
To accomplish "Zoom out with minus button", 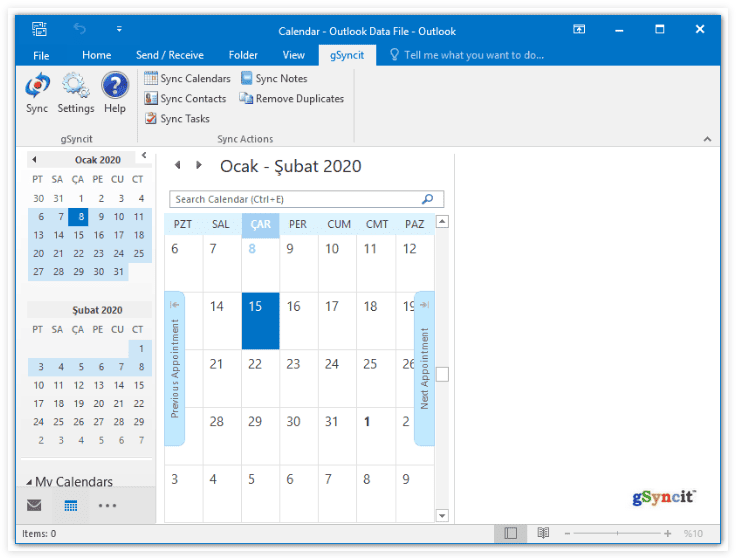I will tap(567, 534).
